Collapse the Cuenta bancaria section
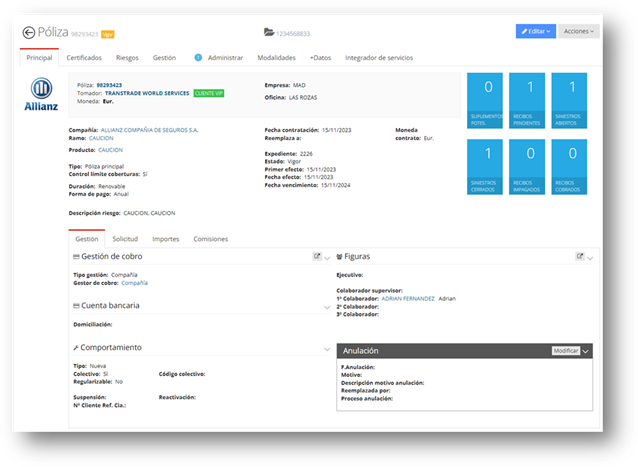Screen dimensions: 638x467 [x=327, y=308]
